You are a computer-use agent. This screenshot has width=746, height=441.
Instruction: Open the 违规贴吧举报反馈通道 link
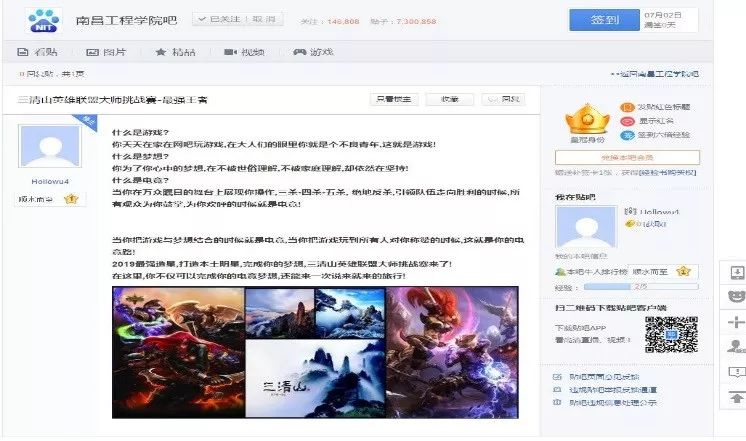pos(613,390)
